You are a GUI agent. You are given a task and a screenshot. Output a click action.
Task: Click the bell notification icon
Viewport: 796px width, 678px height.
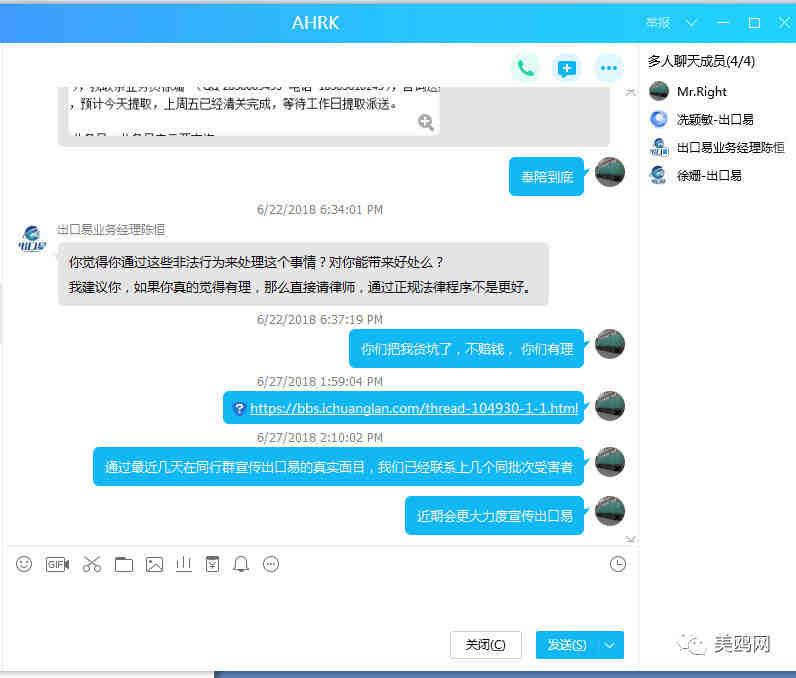click(241, 564)
